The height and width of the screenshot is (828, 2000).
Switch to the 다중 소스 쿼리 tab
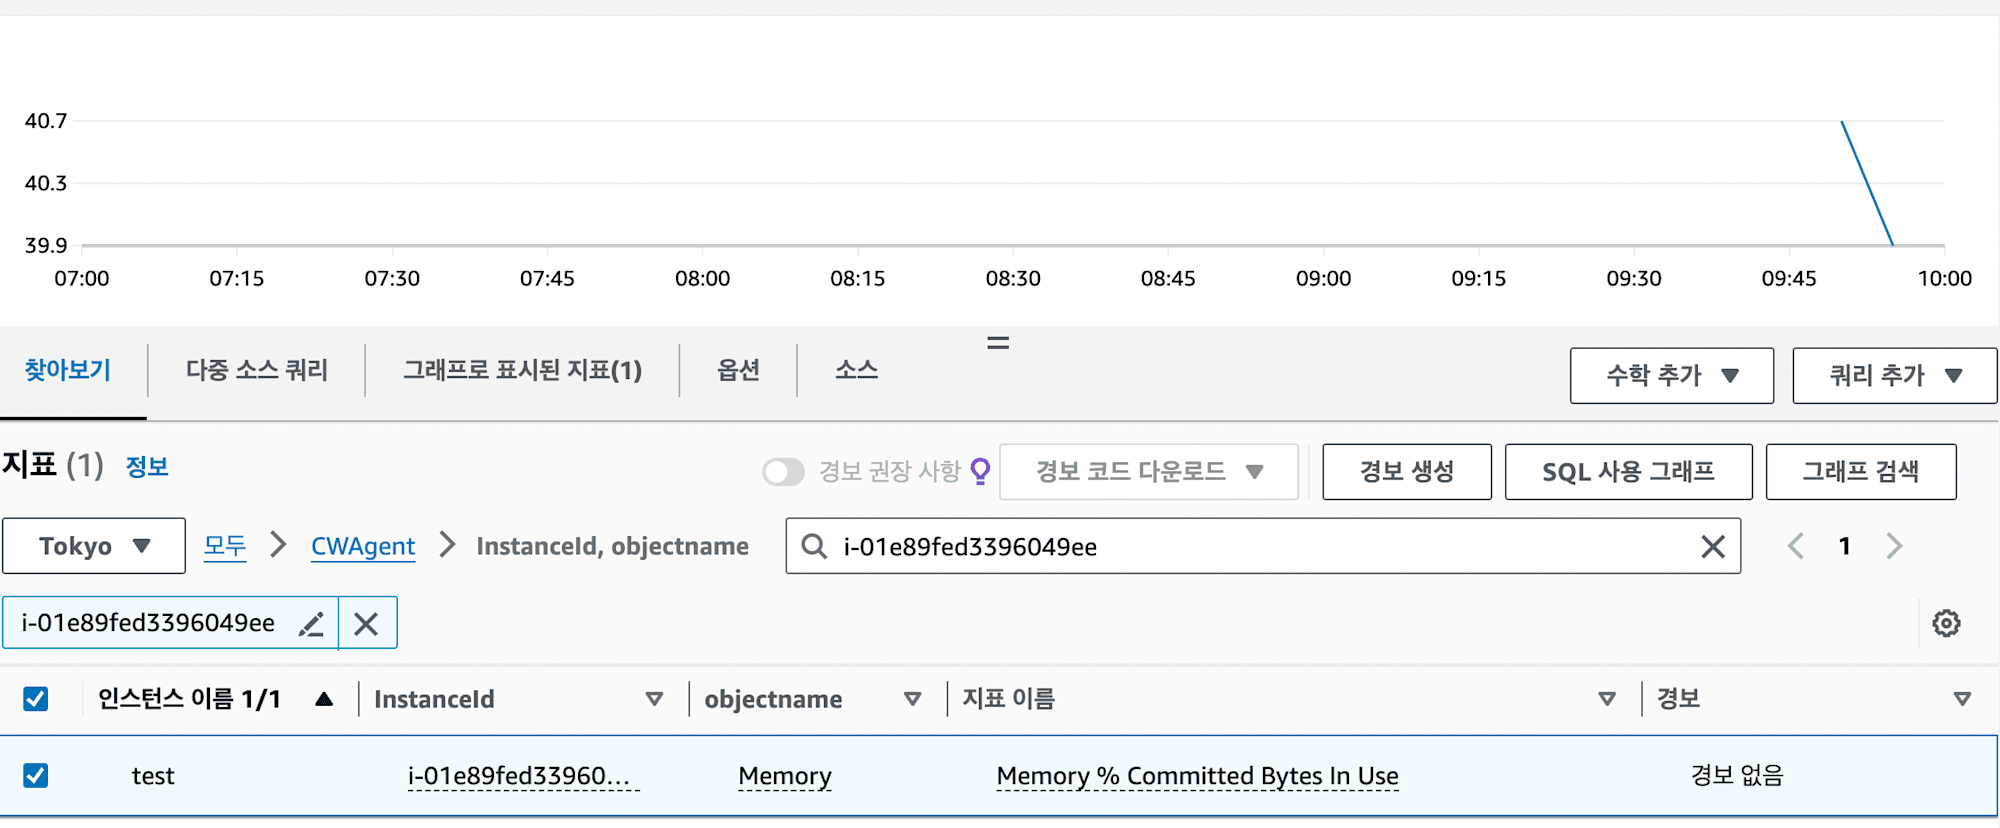[x=257, y=371]
